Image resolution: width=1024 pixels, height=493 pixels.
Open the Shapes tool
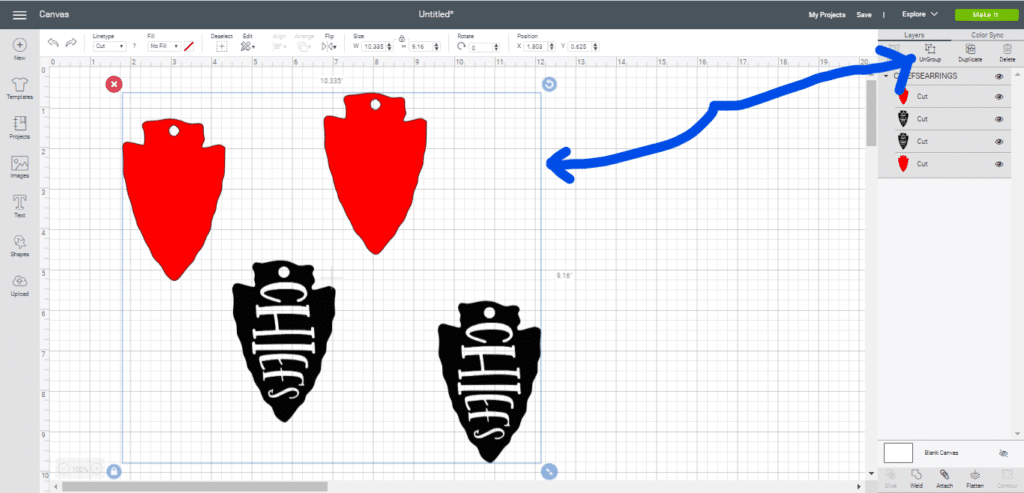[20, 244]
